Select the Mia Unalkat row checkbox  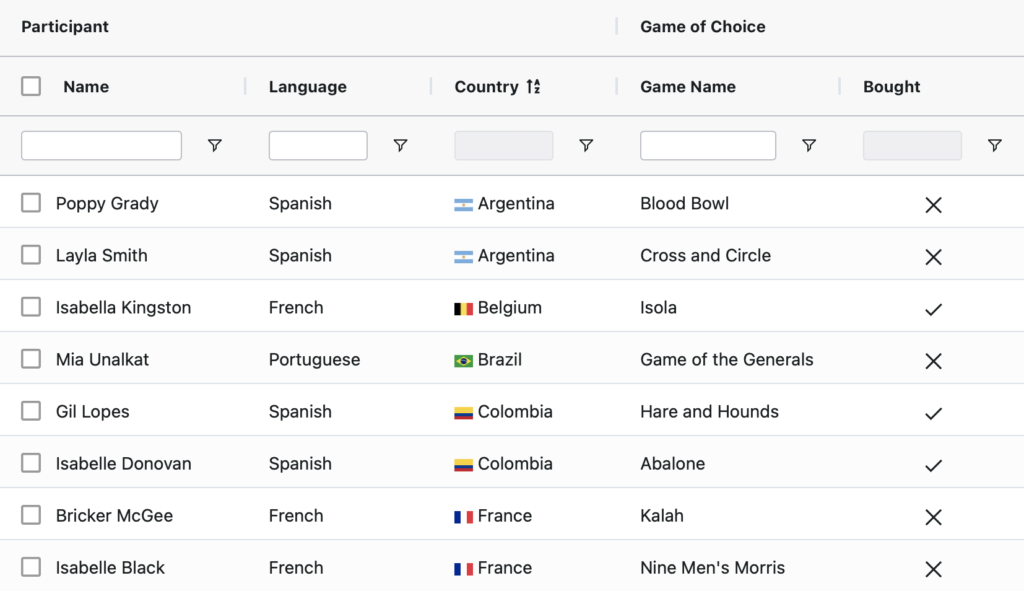click(x=31, y=360)
